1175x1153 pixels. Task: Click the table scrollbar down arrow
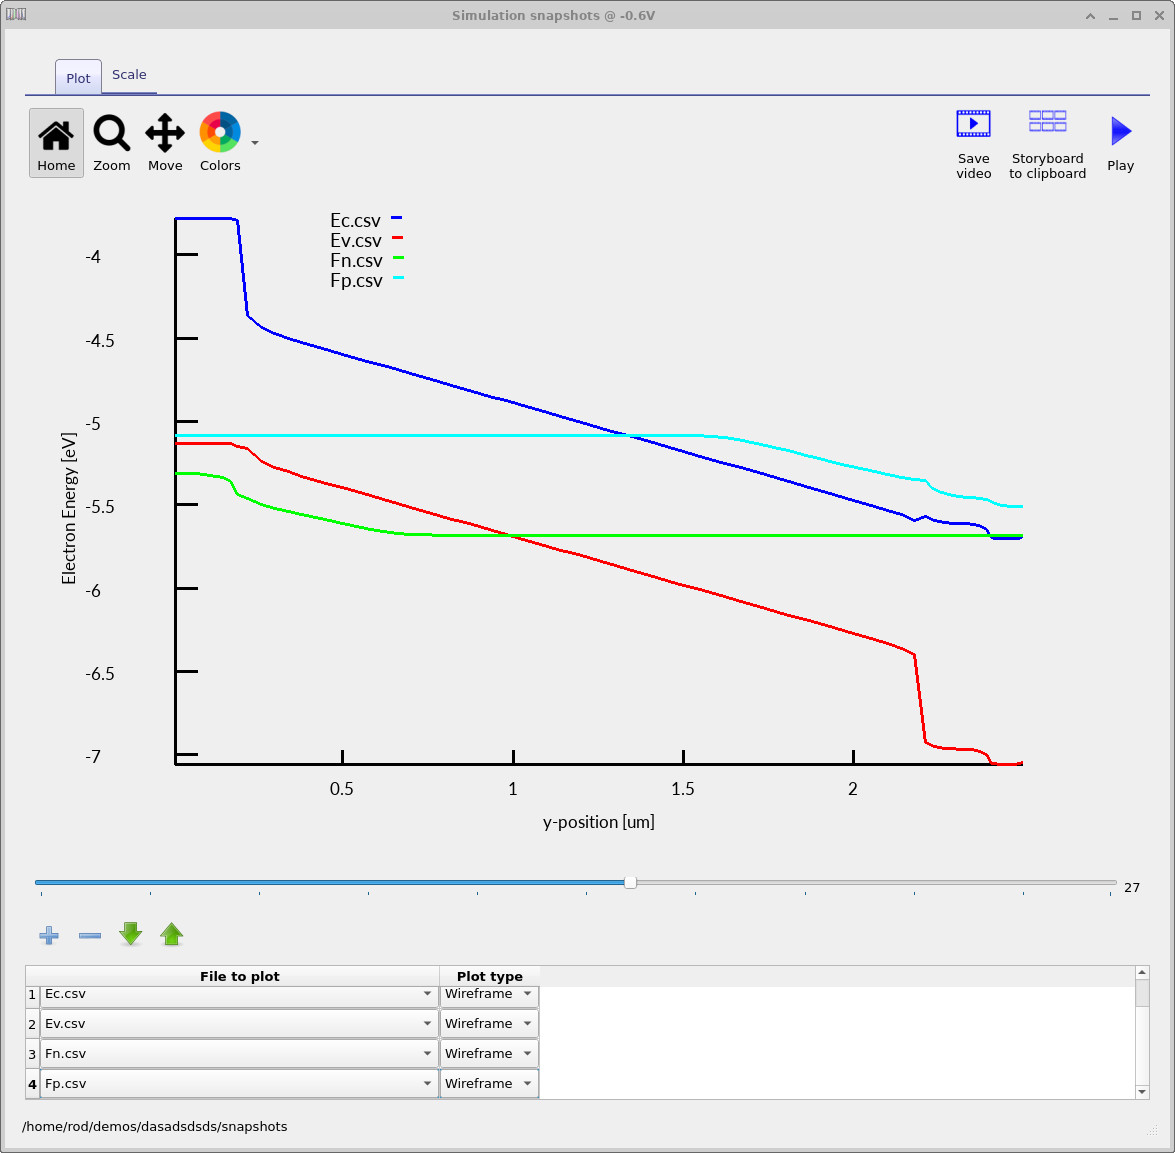click(x=1142, y=1092)
